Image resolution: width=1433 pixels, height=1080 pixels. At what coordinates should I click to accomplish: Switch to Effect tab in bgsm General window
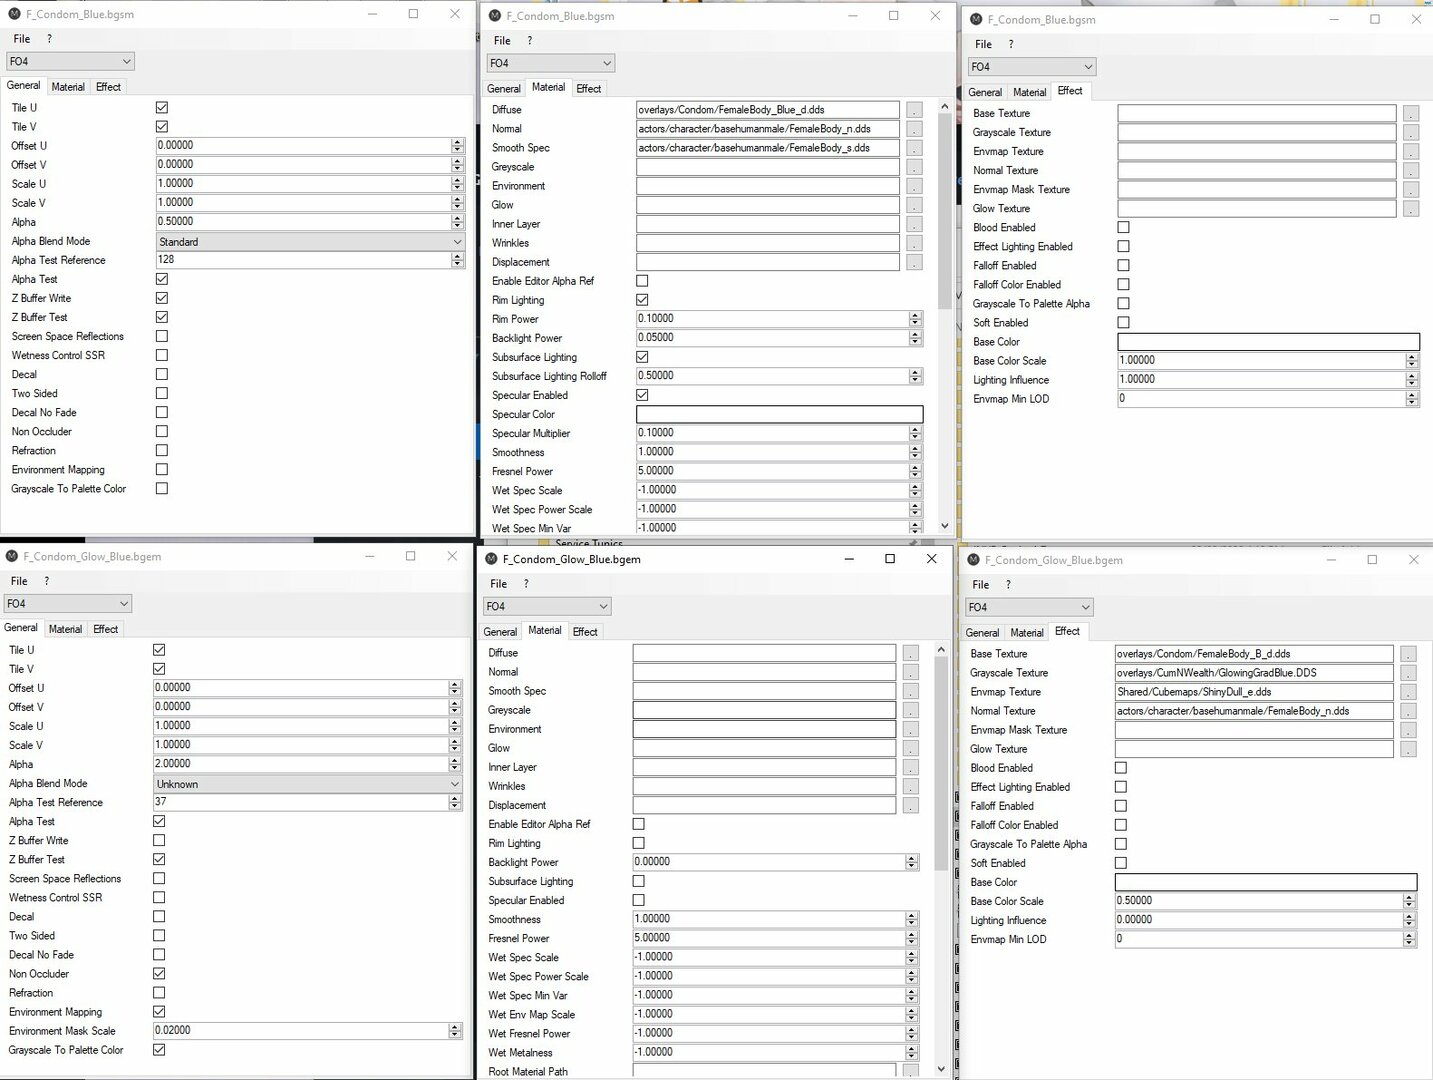108,87
